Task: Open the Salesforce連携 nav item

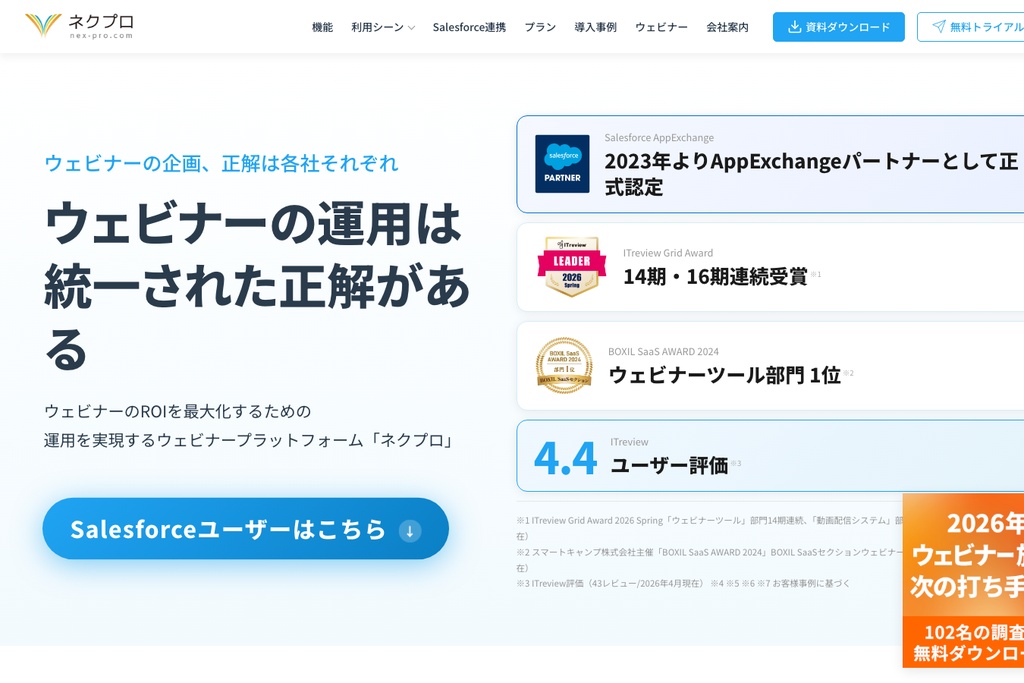Action: (x=469, y=27)
